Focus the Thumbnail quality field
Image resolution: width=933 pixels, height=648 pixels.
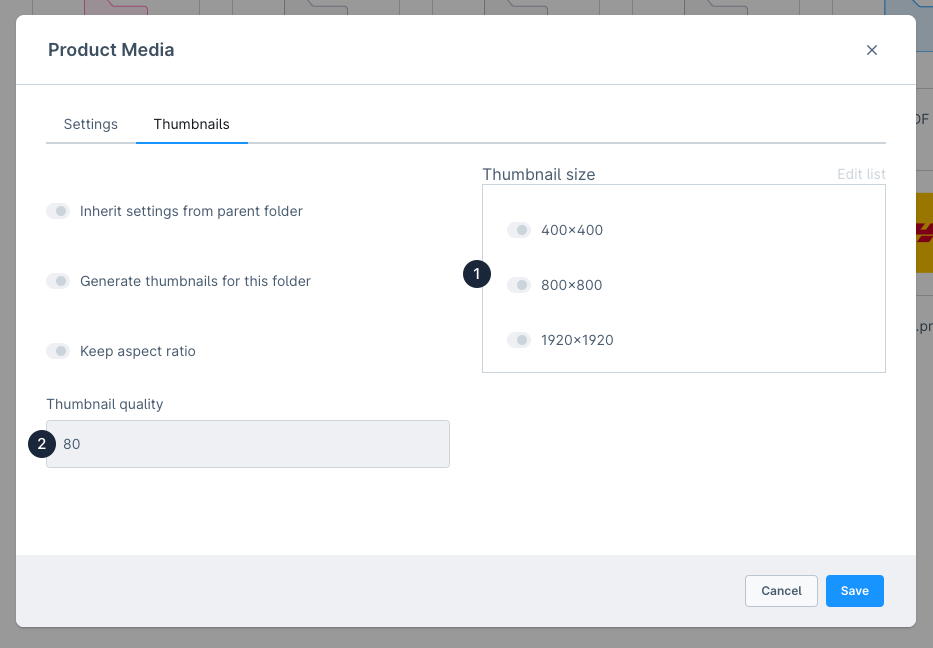(248, 444)
